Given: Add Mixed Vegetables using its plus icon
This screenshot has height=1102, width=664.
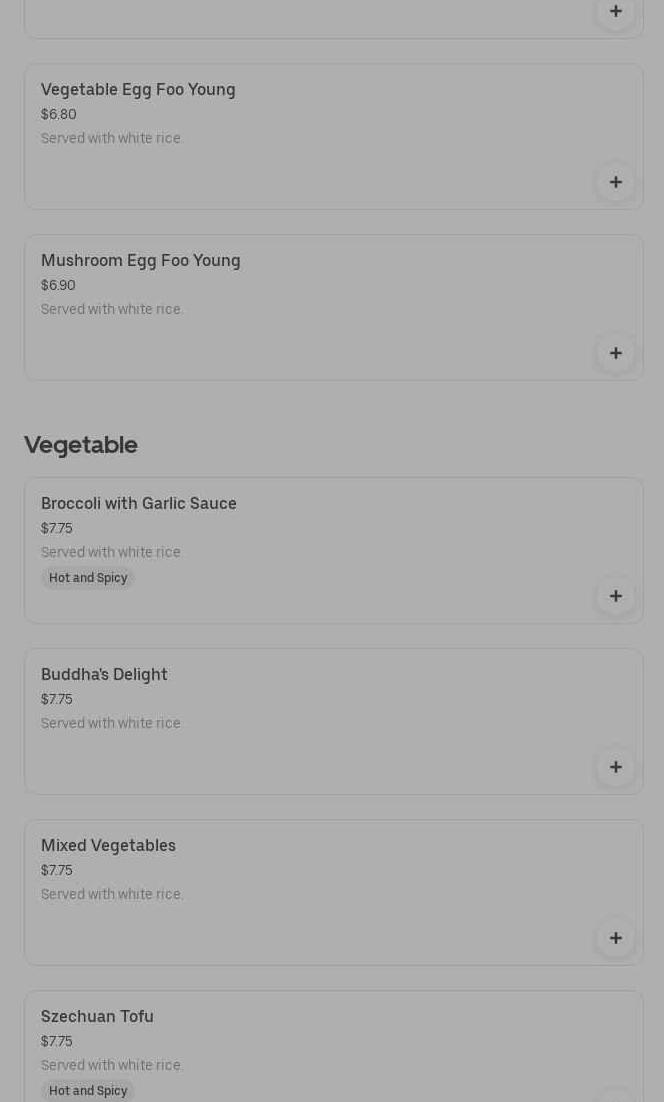Looking at the screenshot, I should (x=615, y=938).
